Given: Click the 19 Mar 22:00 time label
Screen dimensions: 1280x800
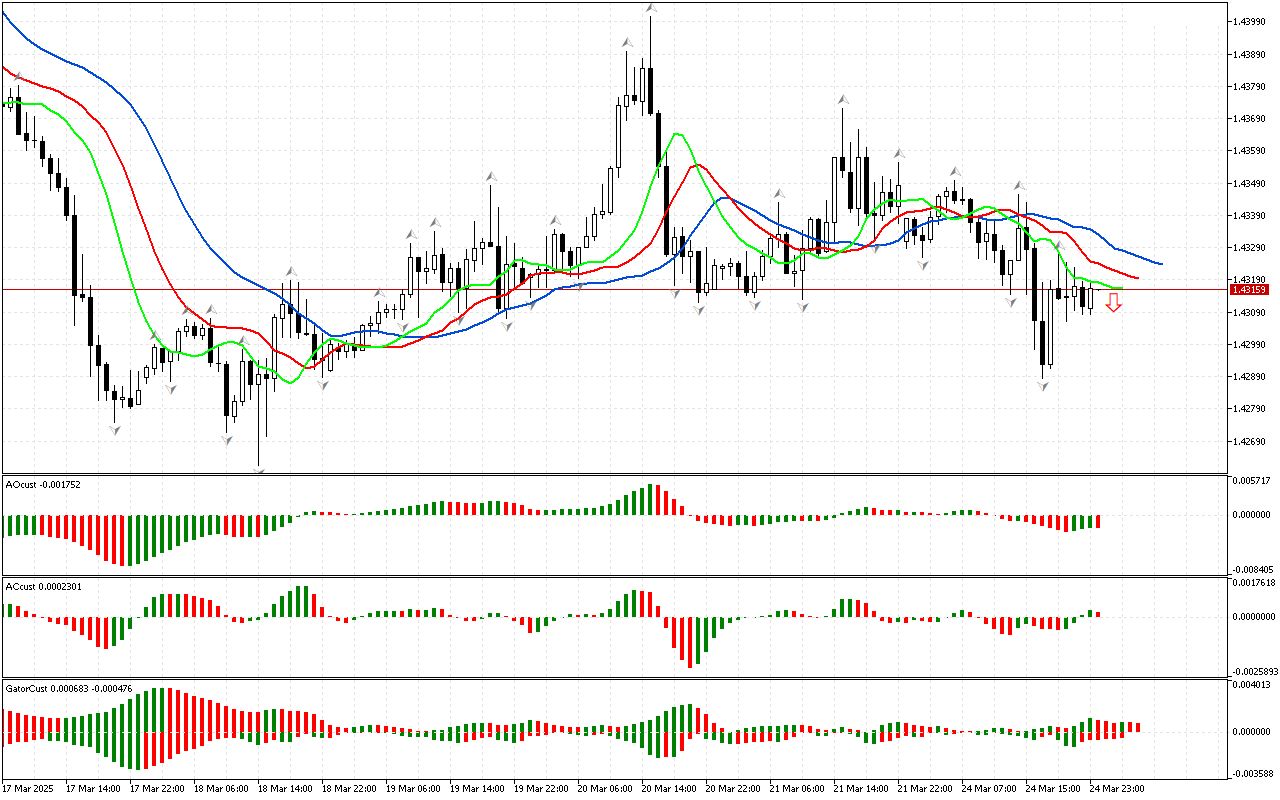Looking at the screenshot, I should point(541,788).
